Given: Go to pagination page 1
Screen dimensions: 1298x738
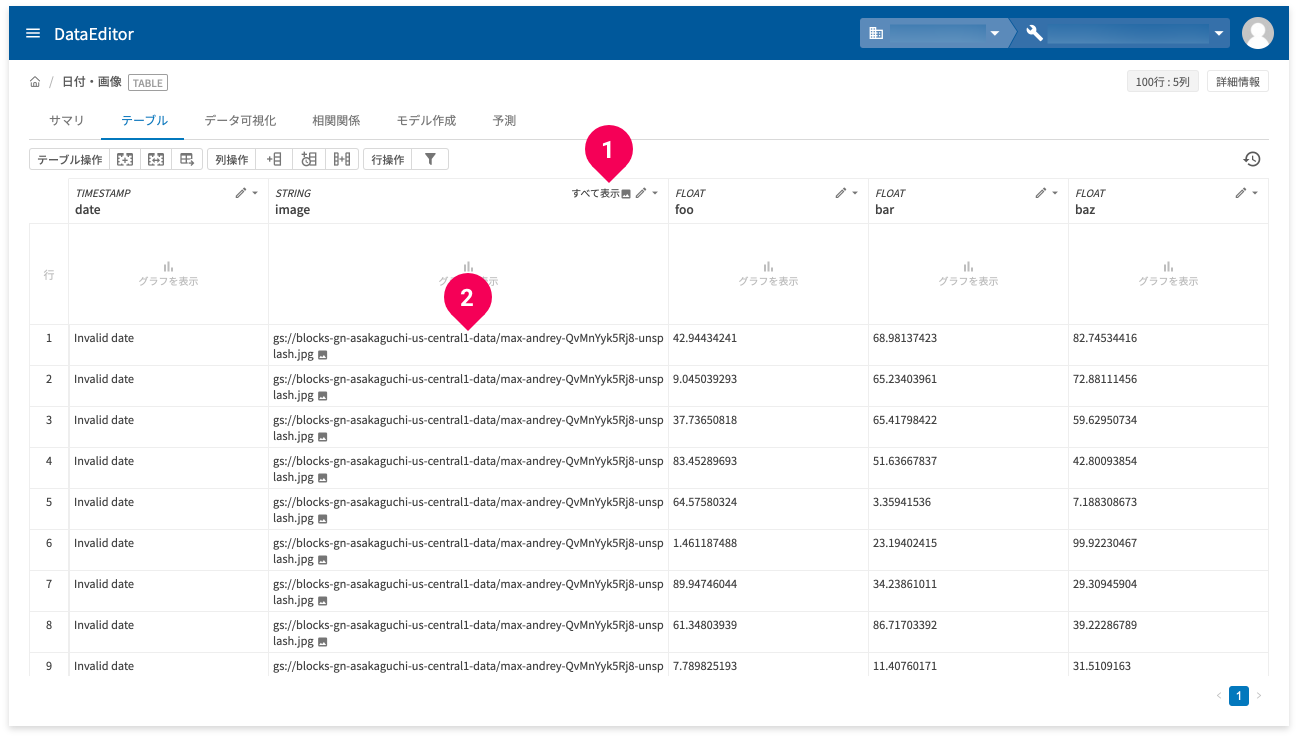Looking at the screenshot, I should point(1239,696).
